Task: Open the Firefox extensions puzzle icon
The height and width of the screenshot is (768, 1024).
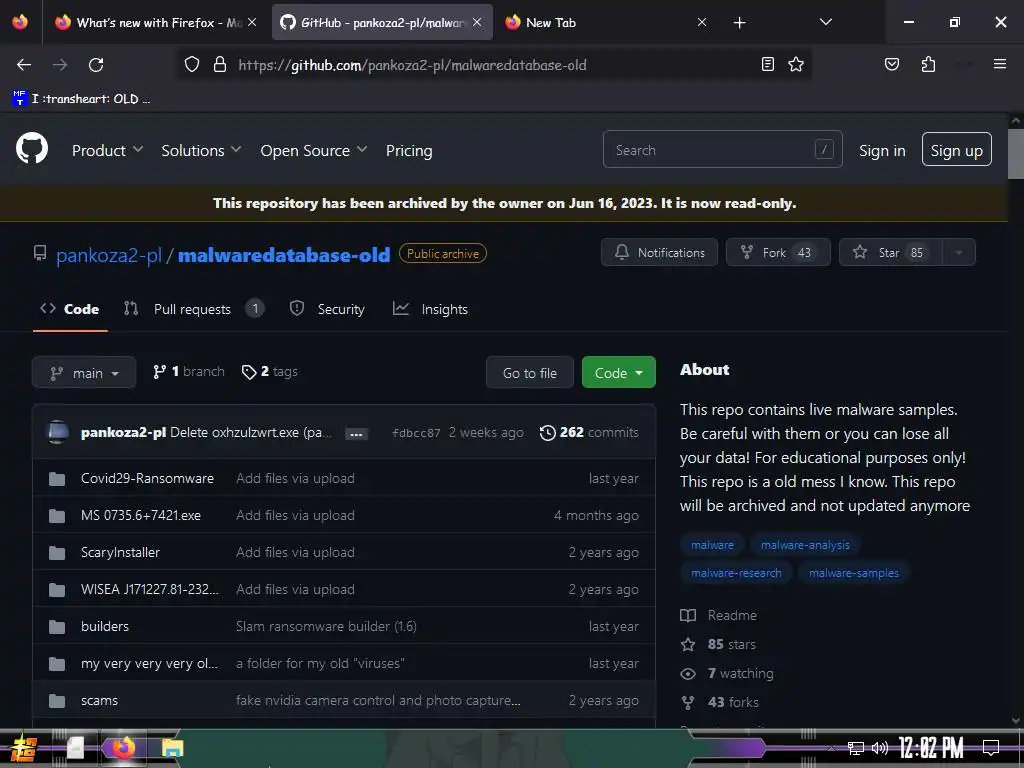Action: click(x=928, y=64)
